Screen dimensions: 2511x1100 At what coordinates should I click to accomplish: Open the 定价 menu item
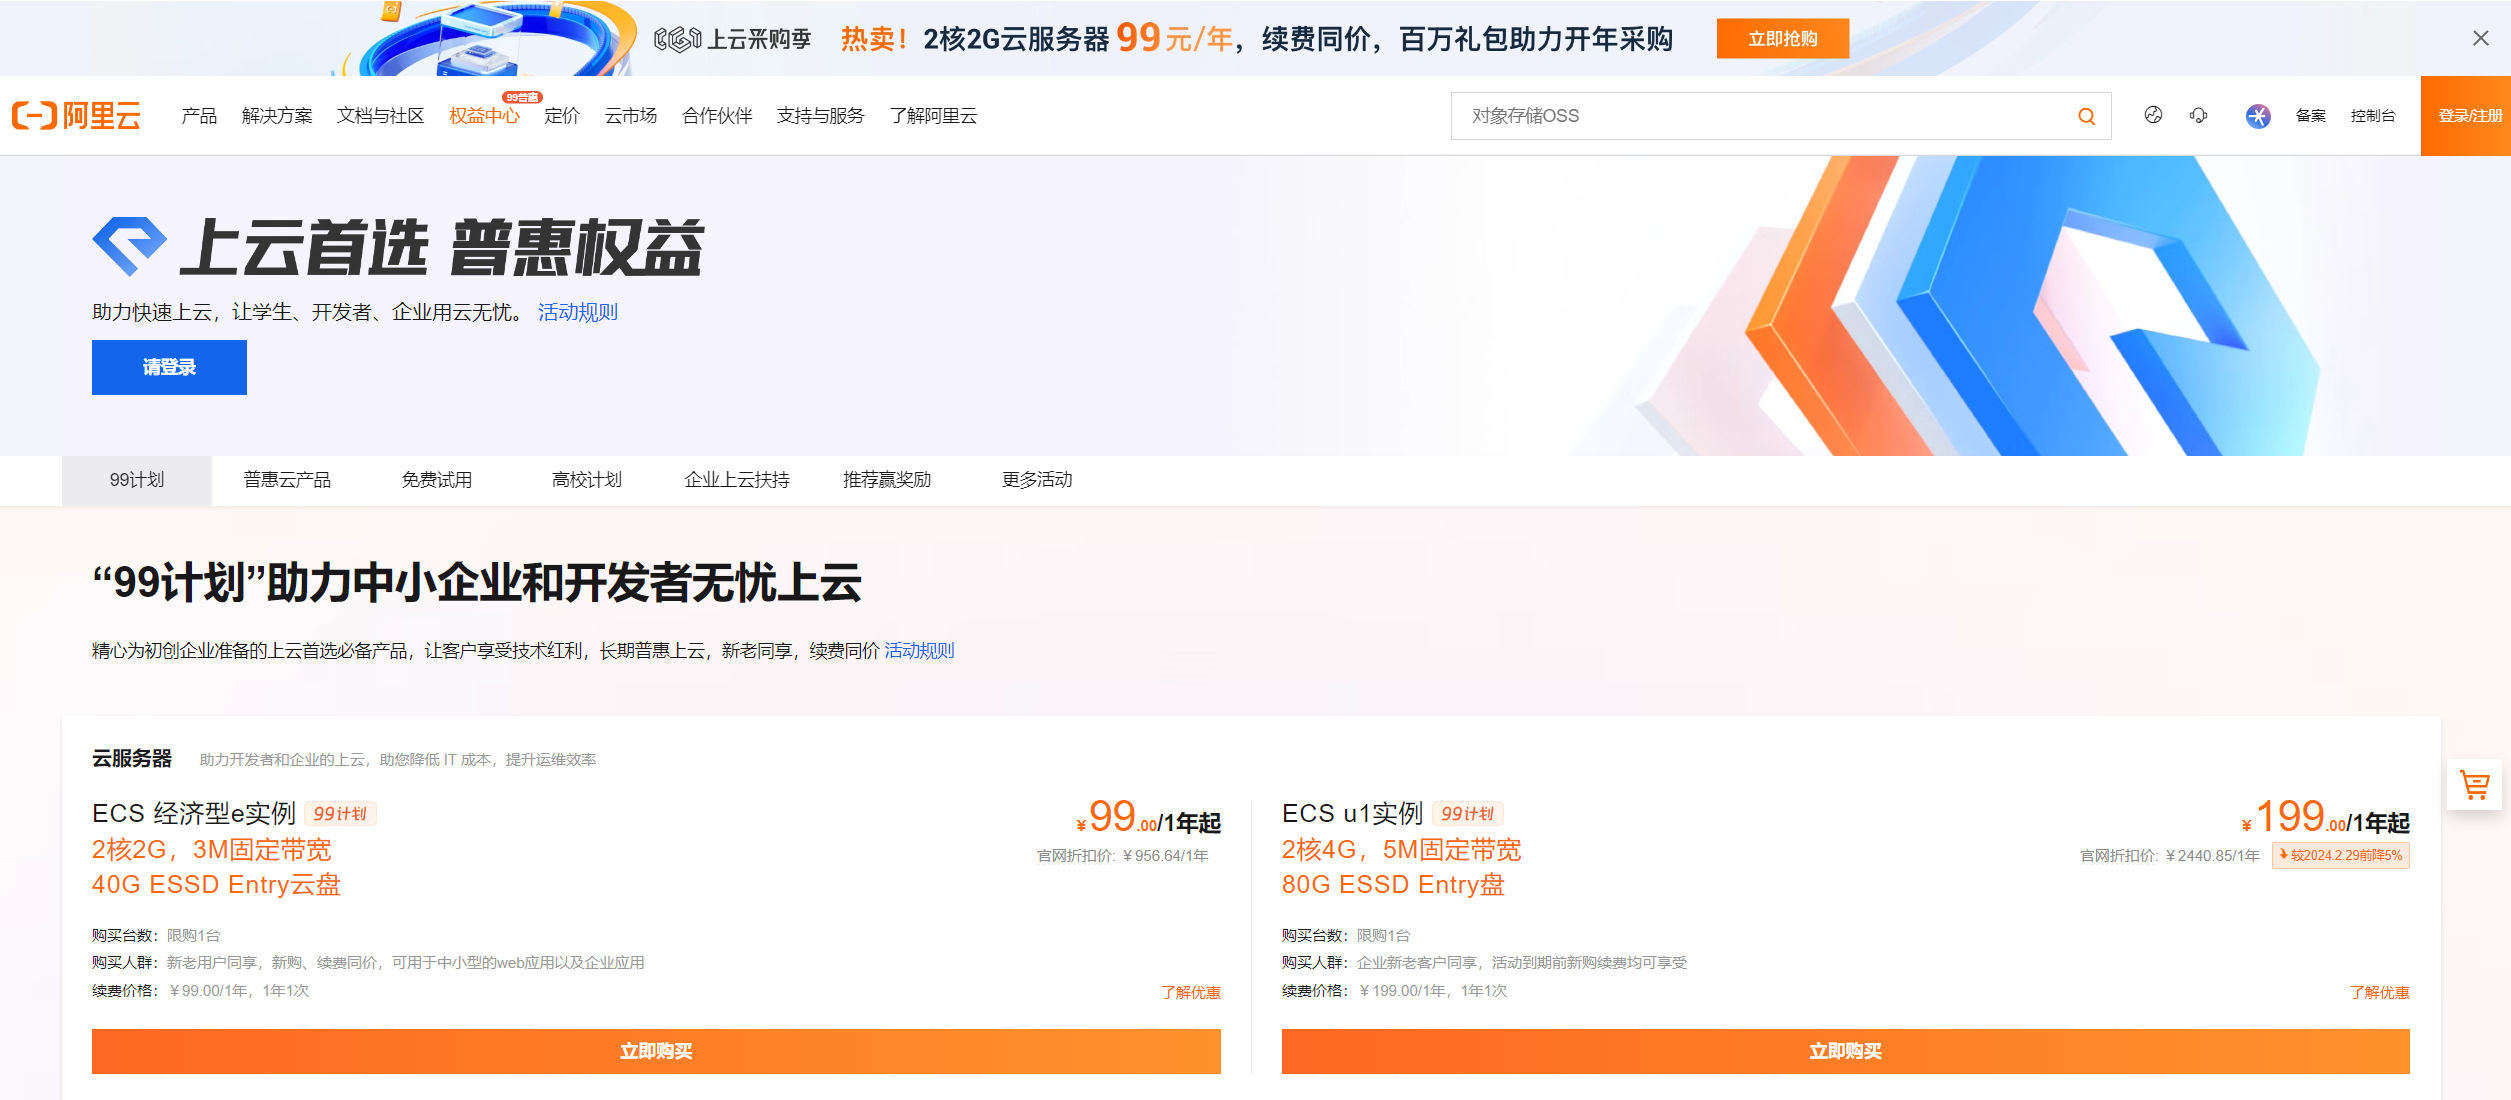click(562, 116)
